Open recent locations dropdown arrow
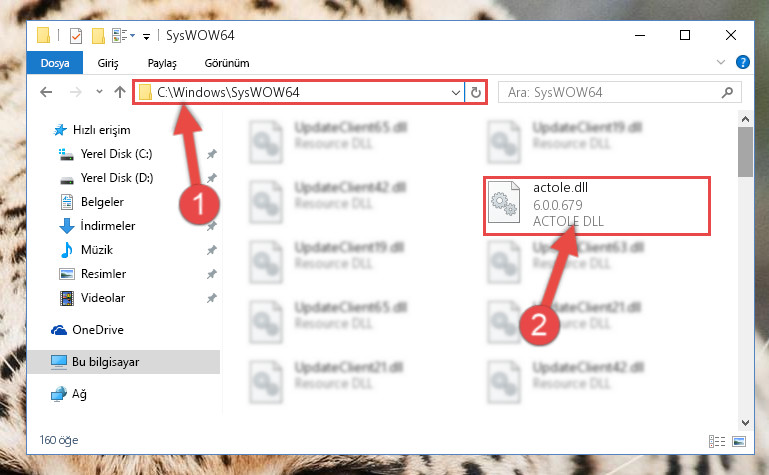This screenshot has width=769, height=475. pos(100,92)
